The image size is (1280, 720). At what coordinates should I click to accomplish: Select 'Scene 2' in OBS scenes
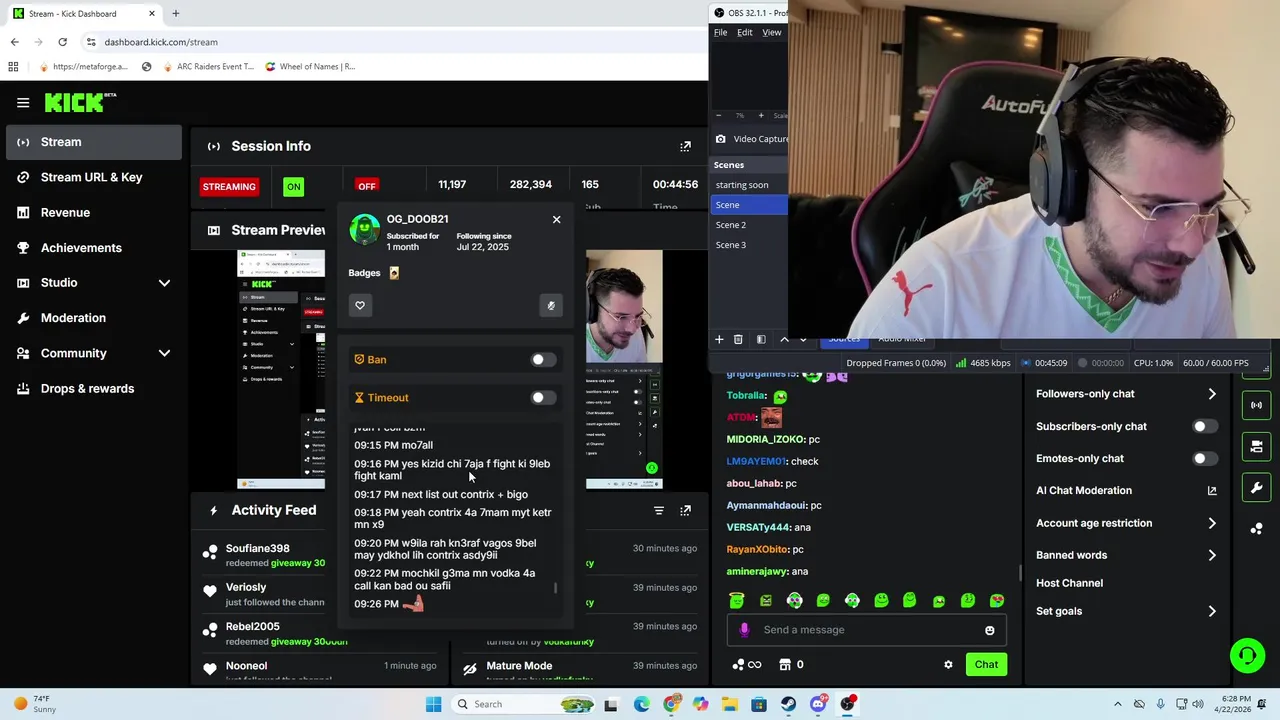pos(749,225)
